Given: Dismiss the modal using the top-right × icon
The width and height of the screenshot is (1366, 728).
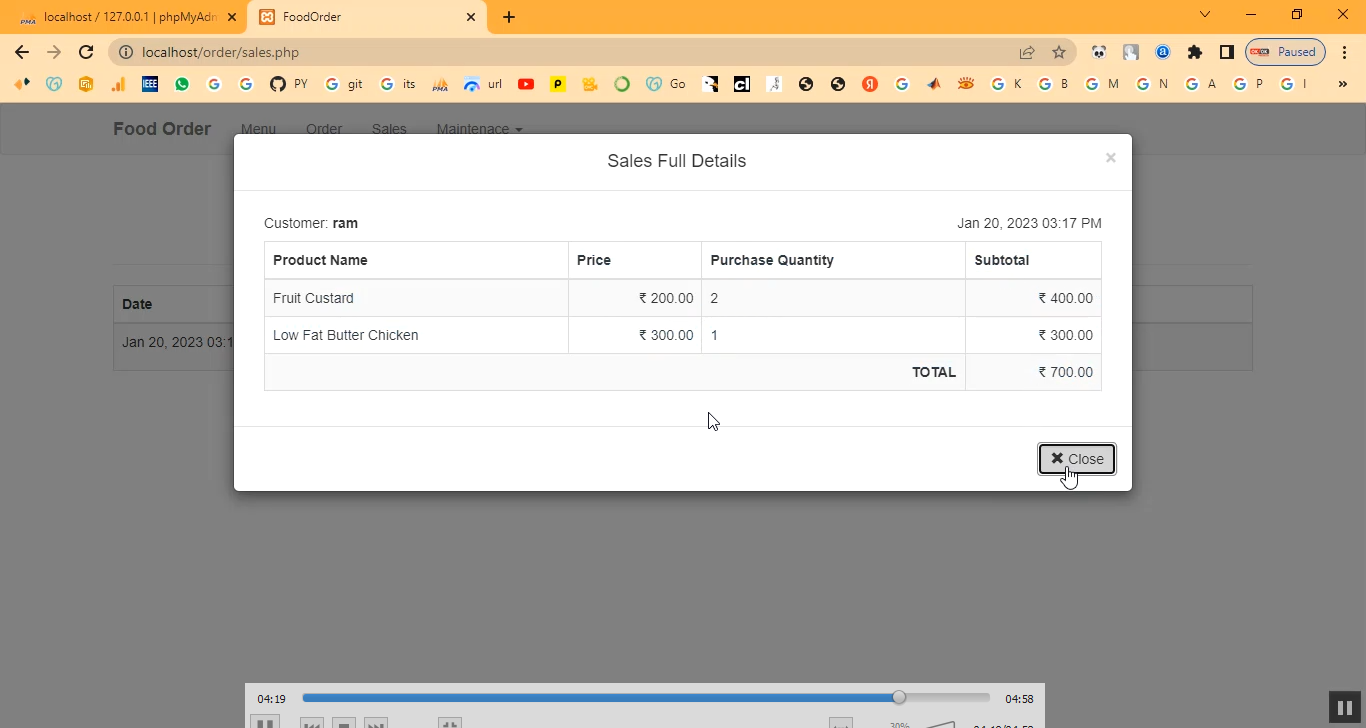Looking at the screenshot, I should [x=1110, y=158].
